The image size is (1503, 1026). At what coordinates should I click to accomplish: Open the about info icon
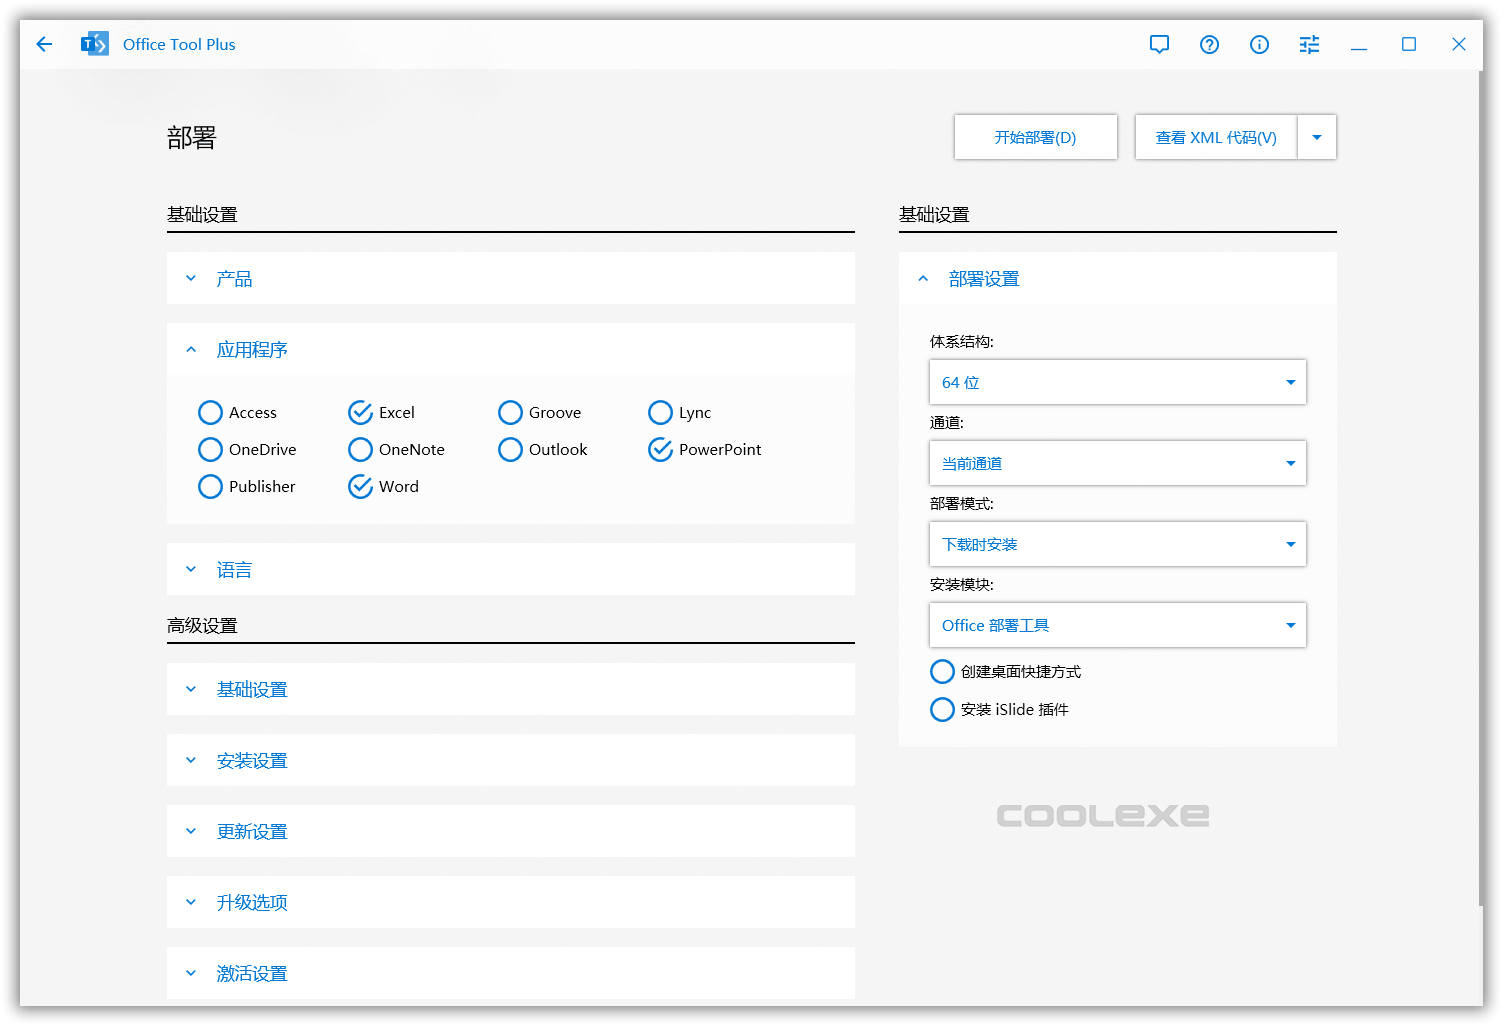[1259, 44]
